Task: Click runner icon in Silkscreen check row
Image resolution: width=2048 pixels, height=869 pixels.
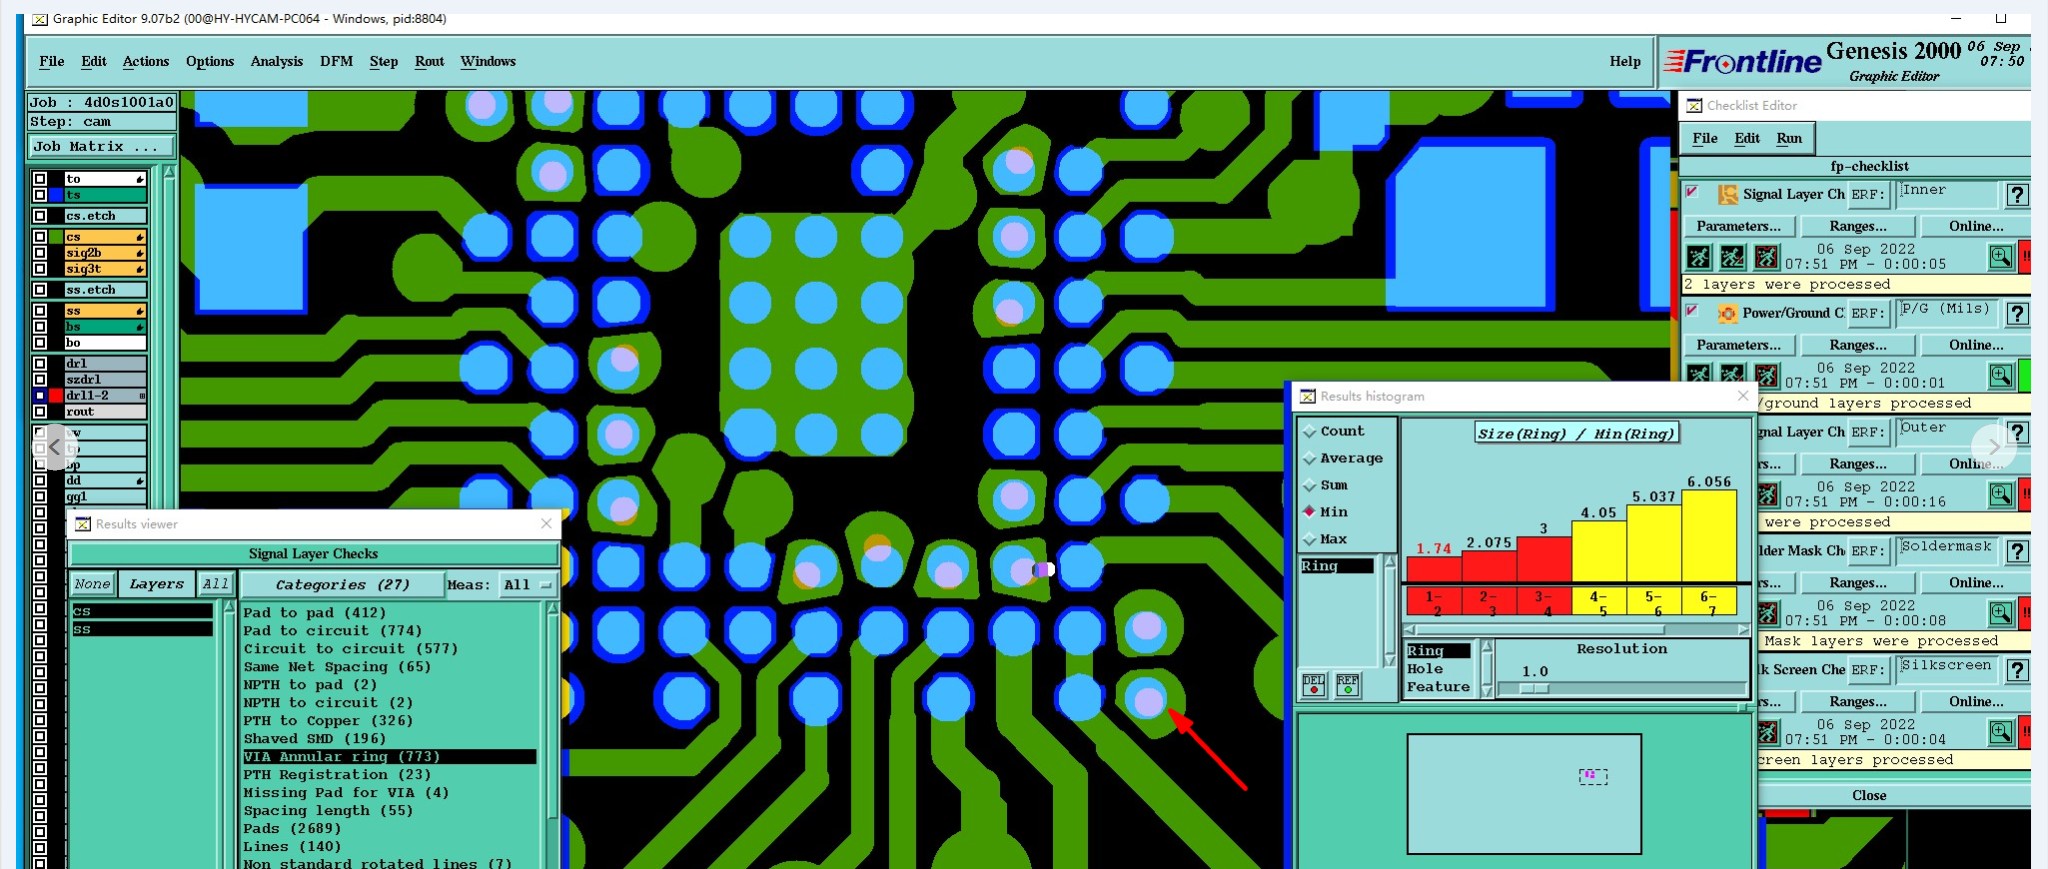Action: pyautogui.click(x=1768, y=732)
